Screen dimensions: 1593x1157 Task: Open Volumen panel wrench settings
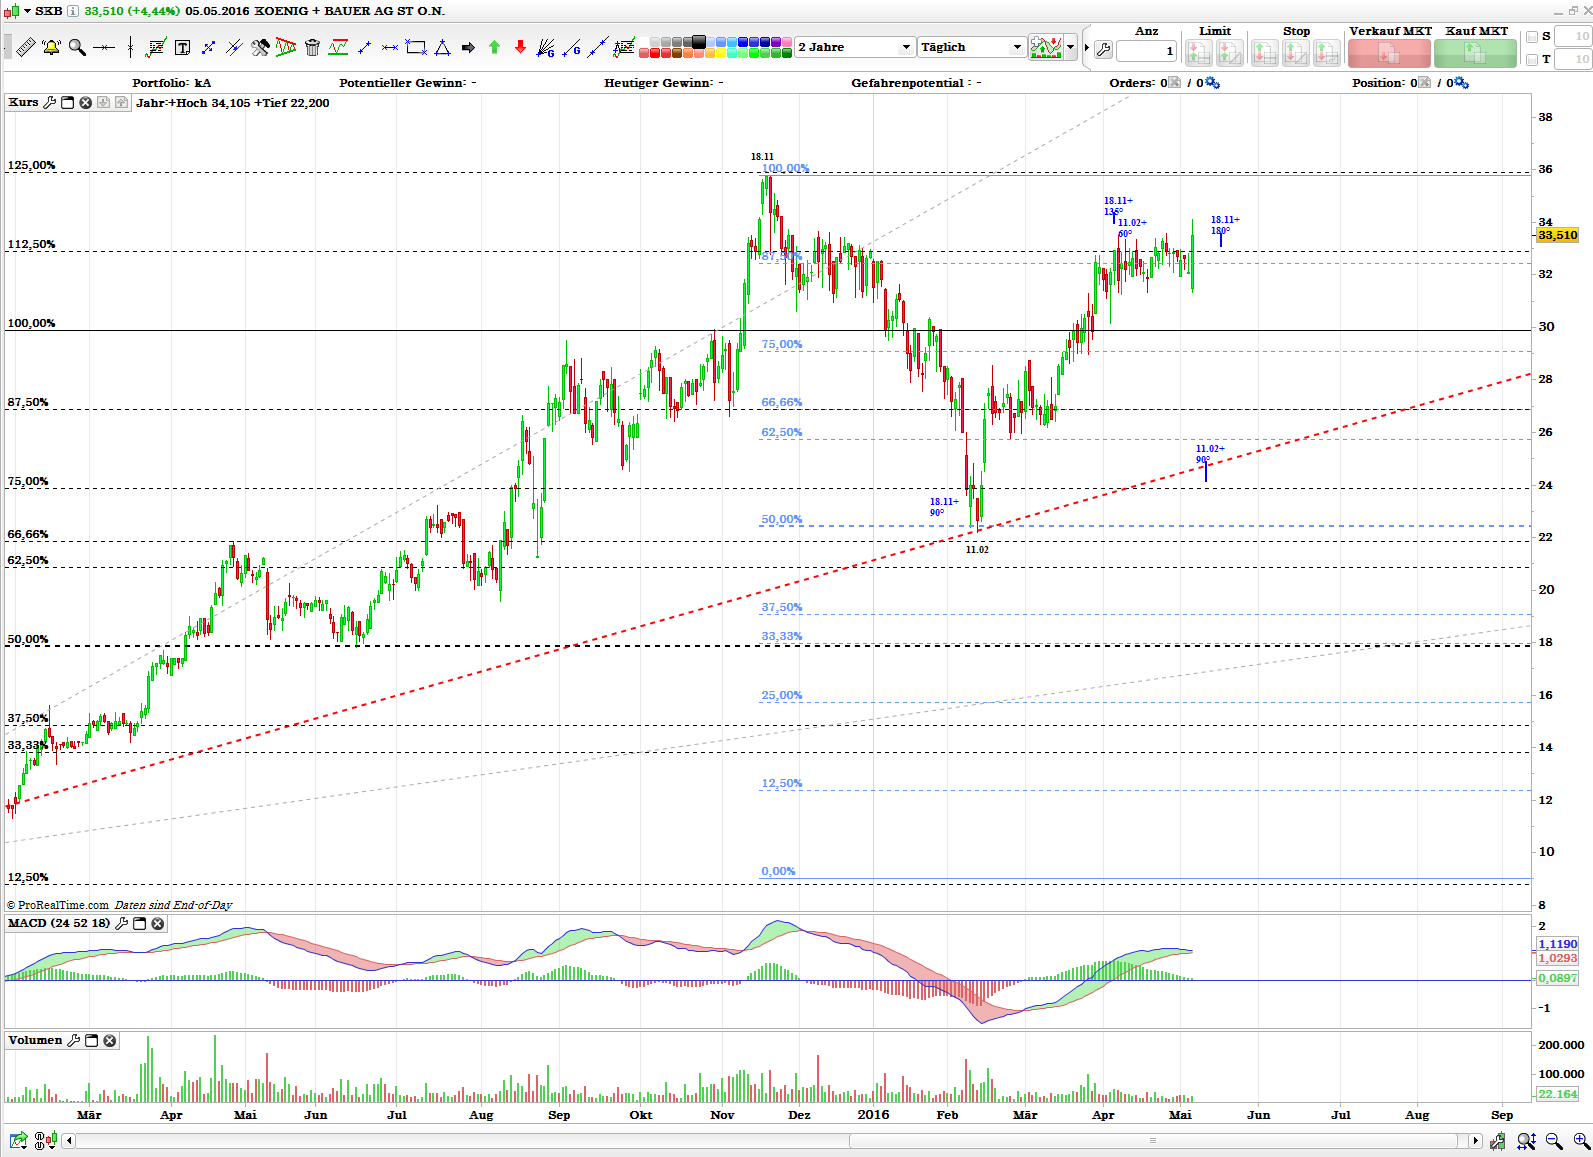73,1040
